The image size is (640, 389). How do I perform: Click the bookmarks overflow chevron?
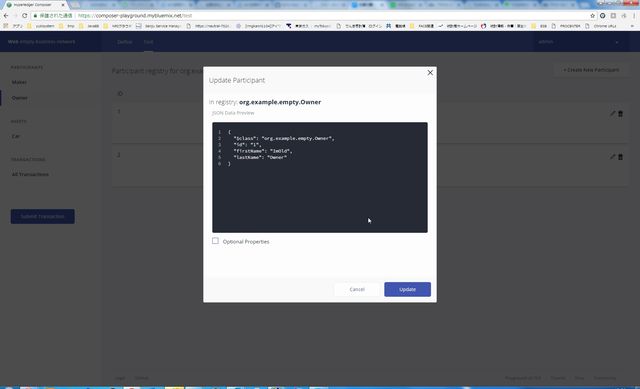point(632,26)
